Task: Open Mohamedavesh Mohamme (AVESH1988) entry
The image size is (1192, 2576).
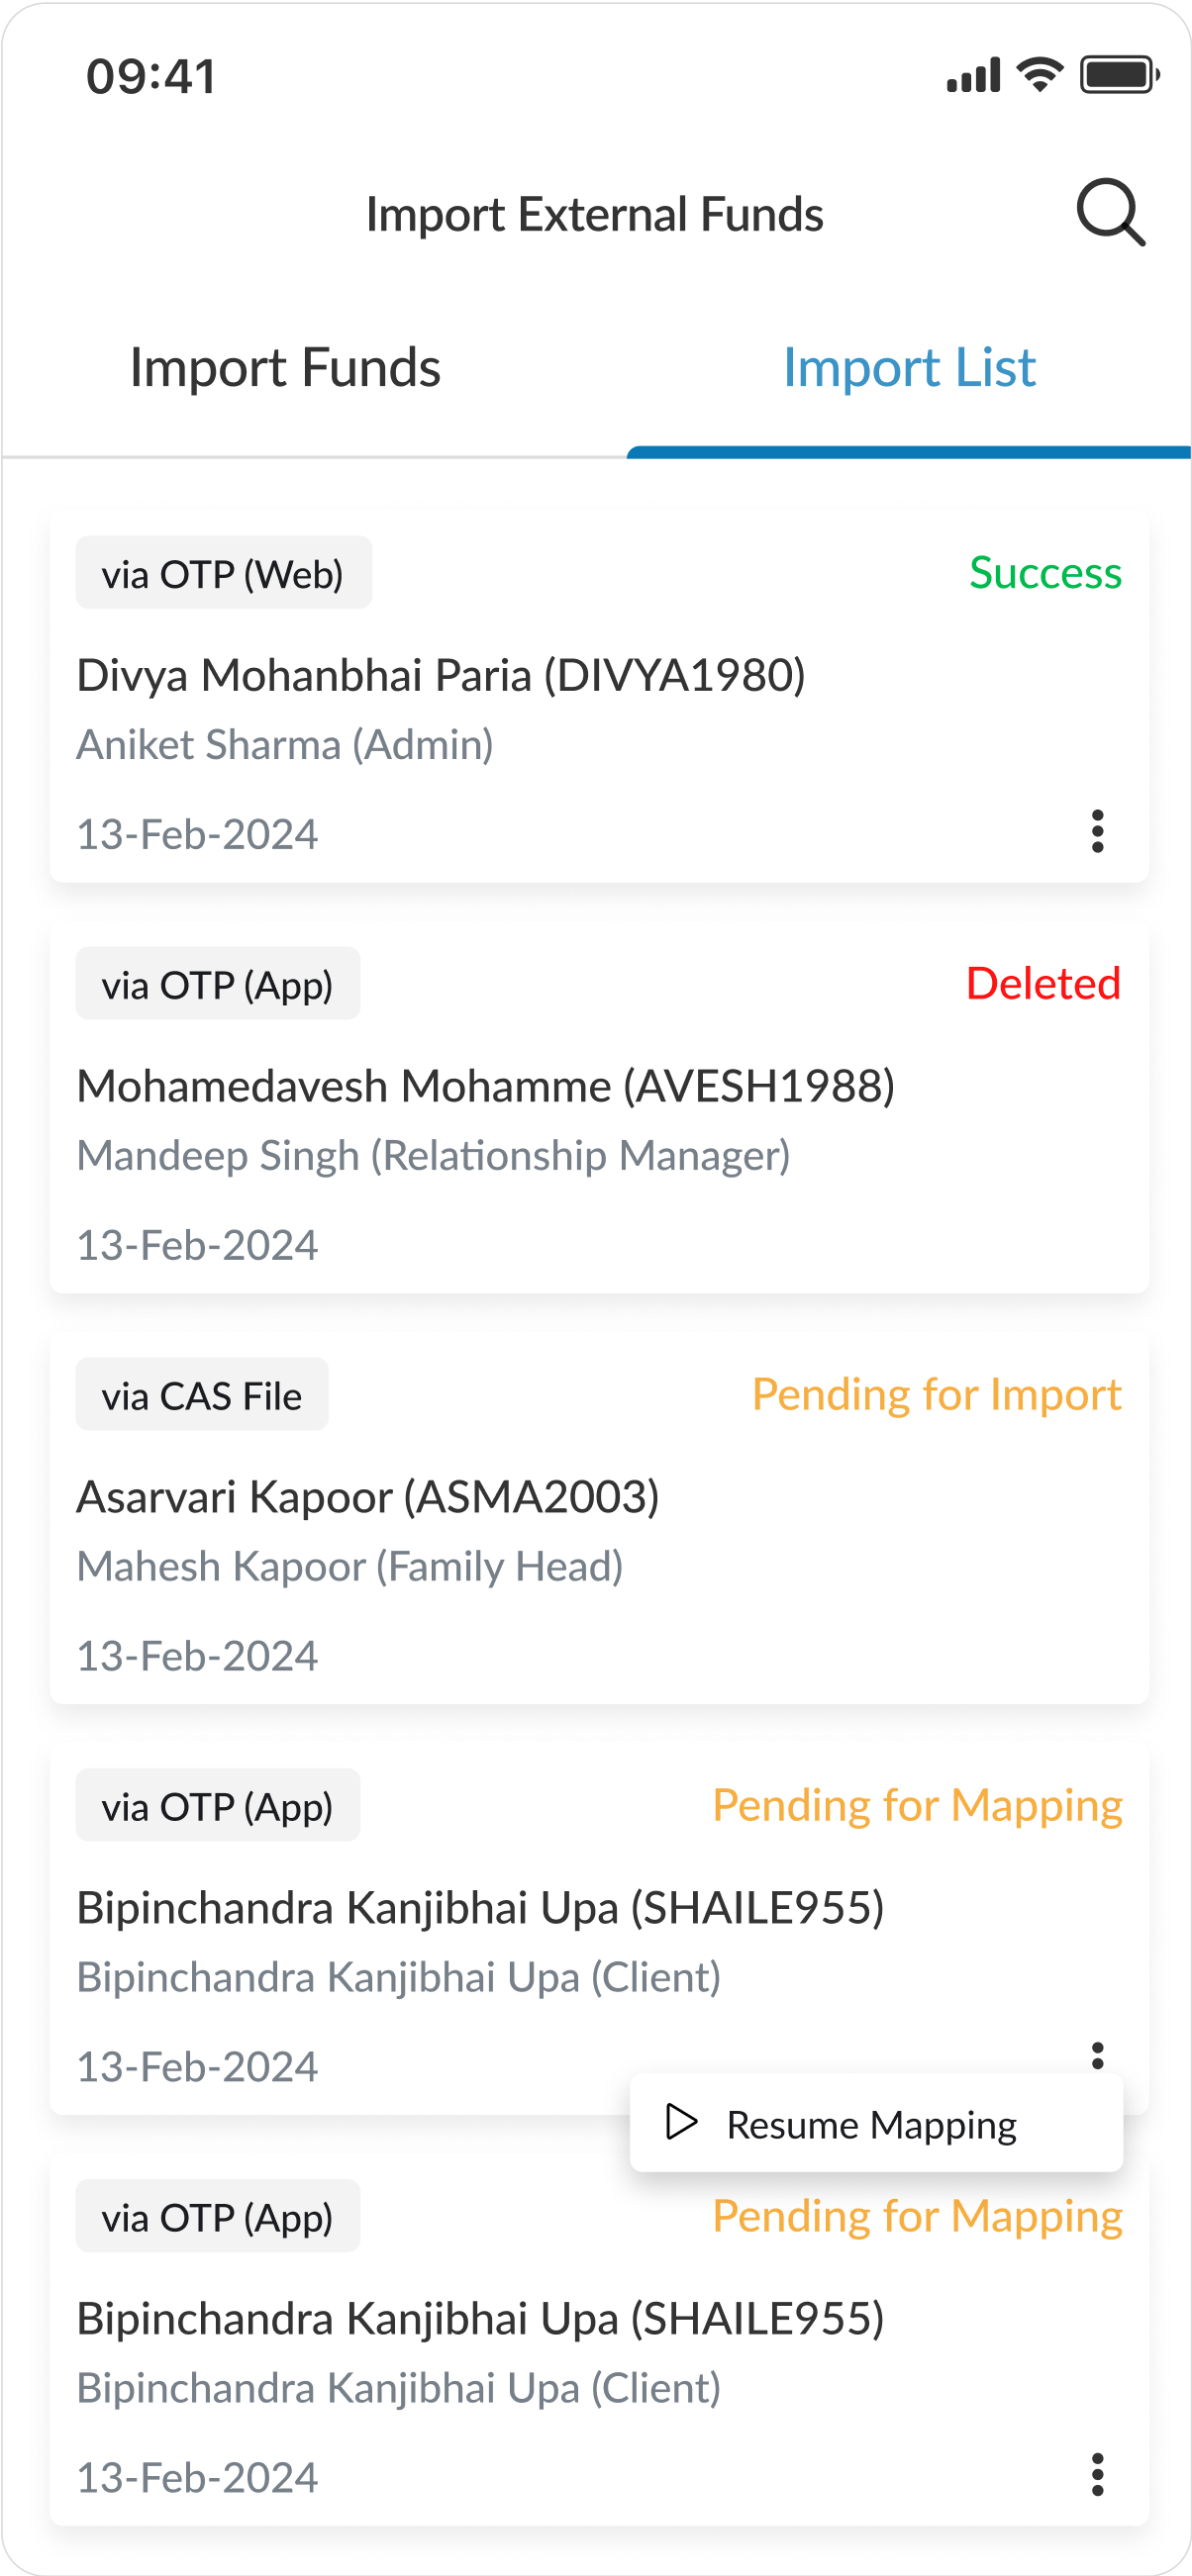Action: tap(485, 1087)
